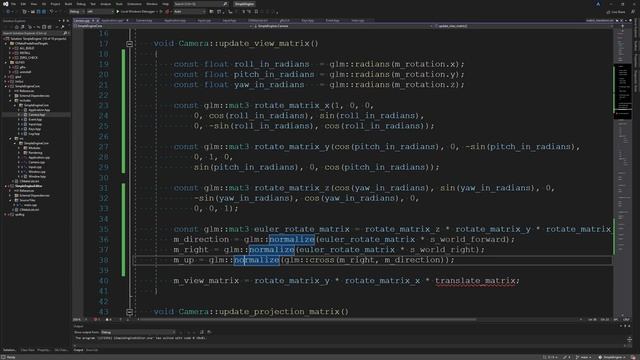This screenshot has width=640, height=360.
Task: Open the account profile icon
Action: point(598,4)
